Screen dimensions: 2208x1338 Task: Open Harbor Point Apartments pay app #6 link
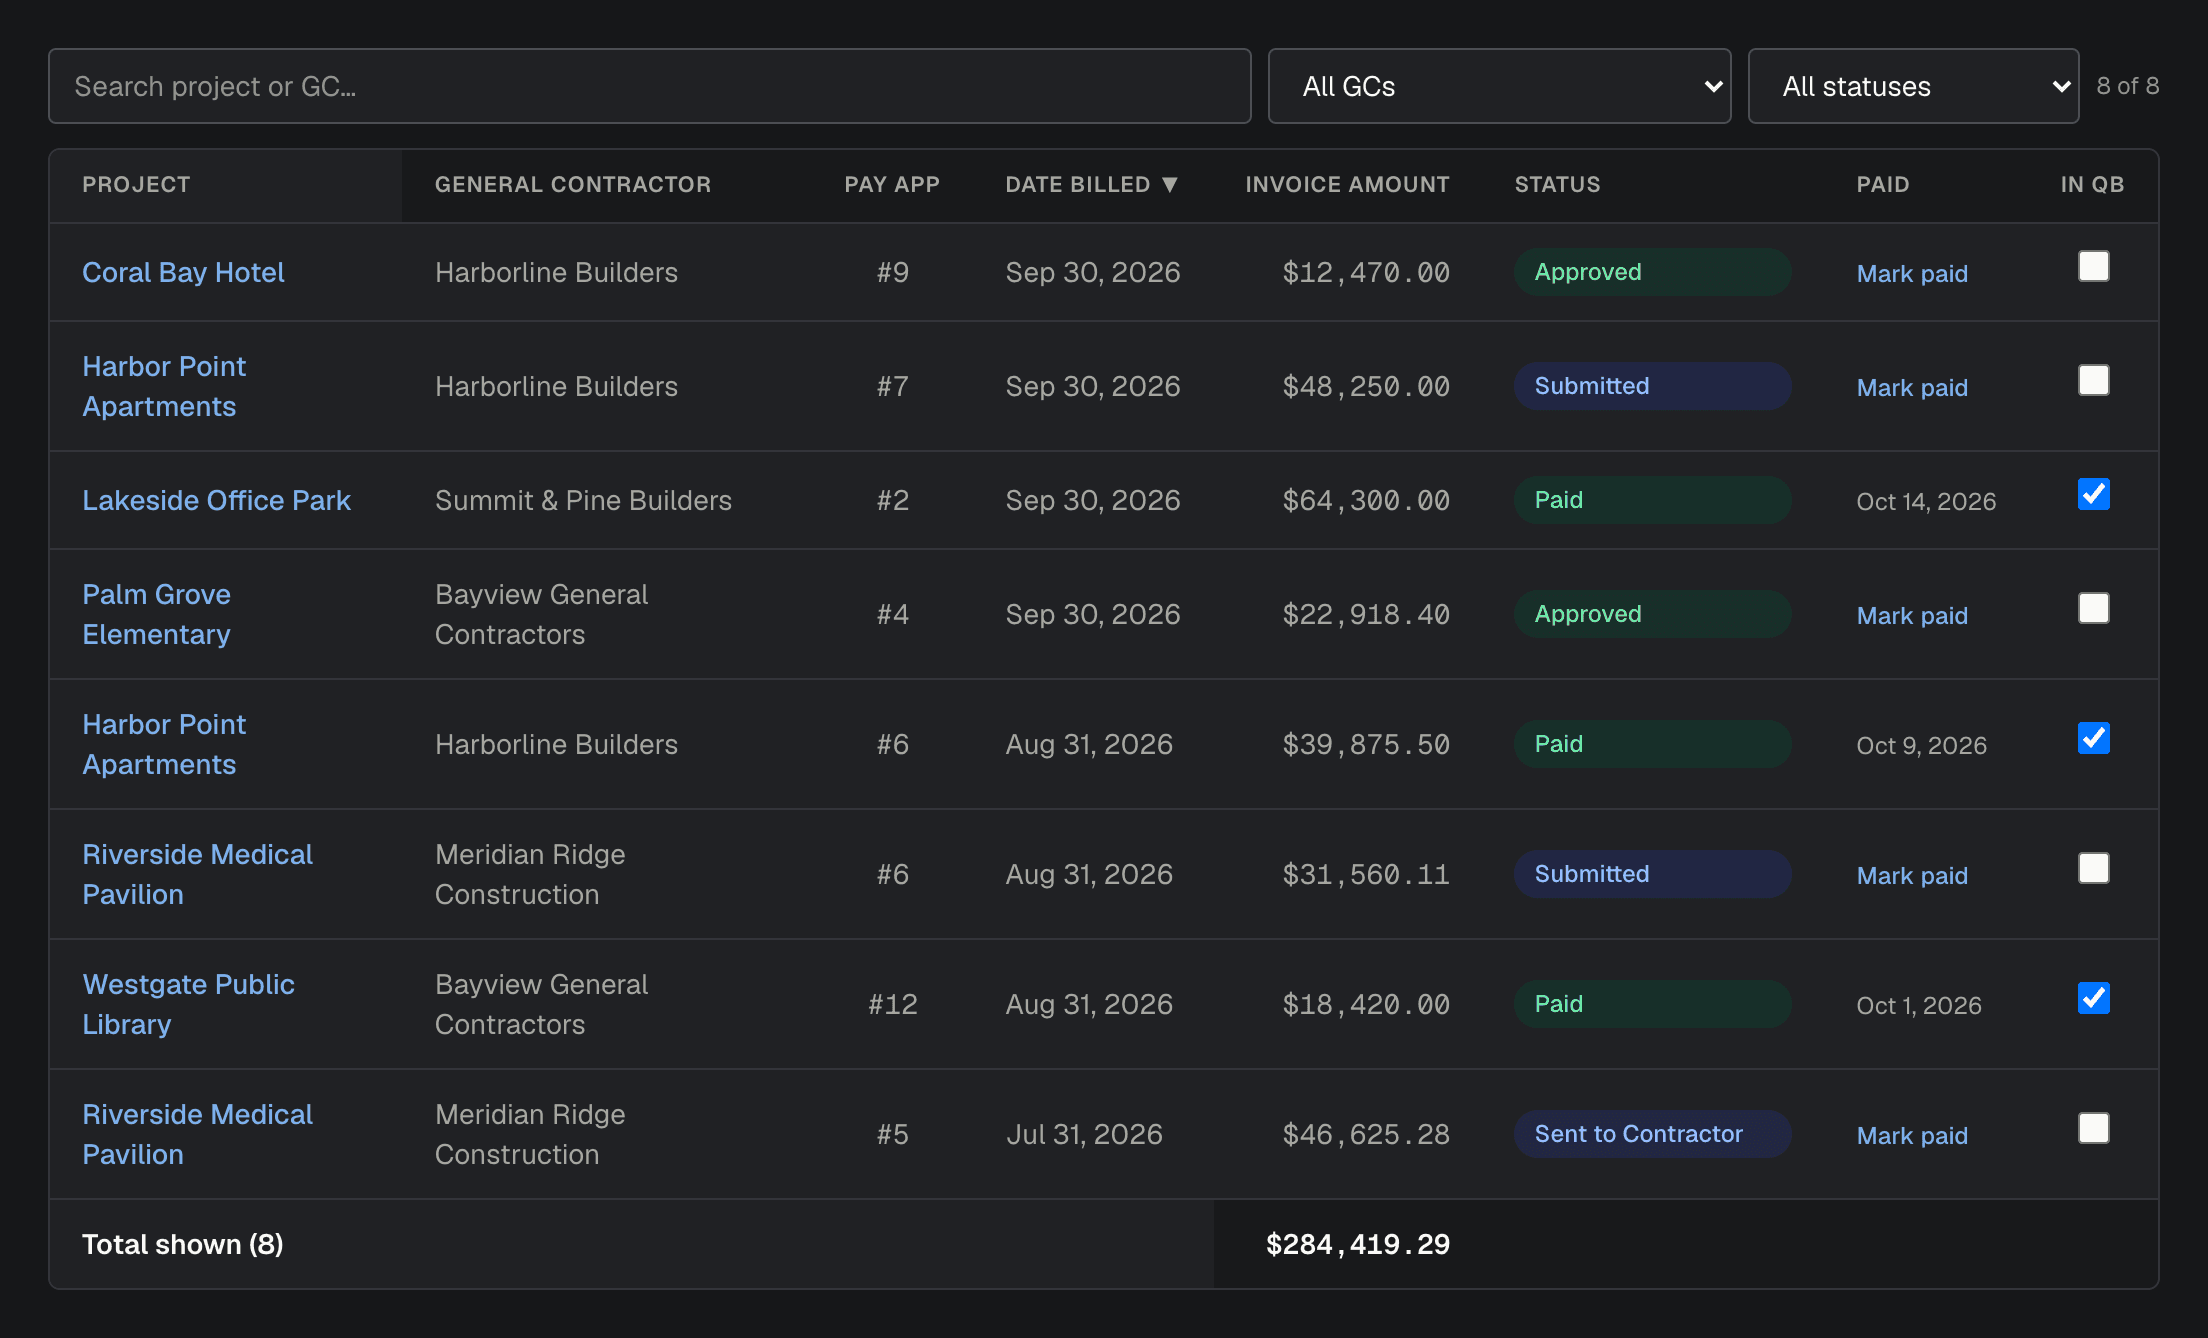pos(164,744)
